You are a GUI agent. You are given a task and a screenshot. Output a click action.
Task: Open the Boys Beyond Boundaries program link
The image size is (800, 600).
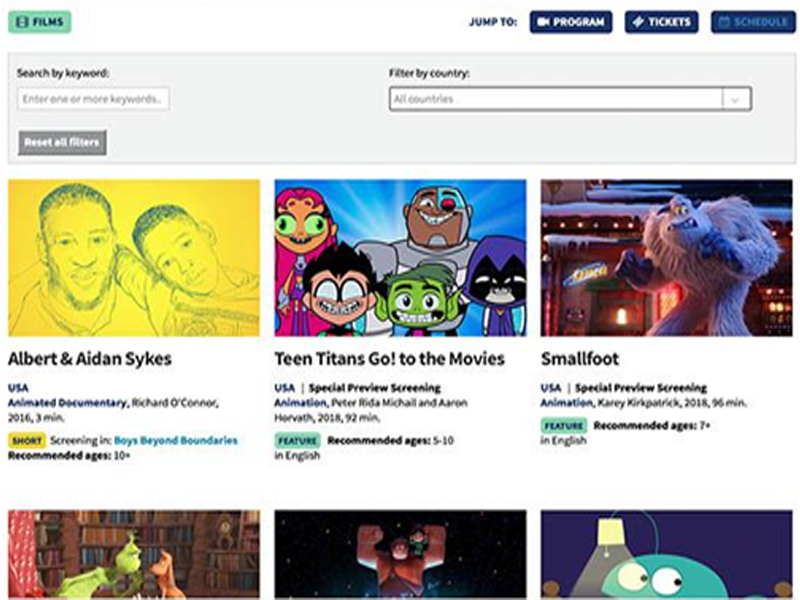pyautogui.click(x=176, y=440)
